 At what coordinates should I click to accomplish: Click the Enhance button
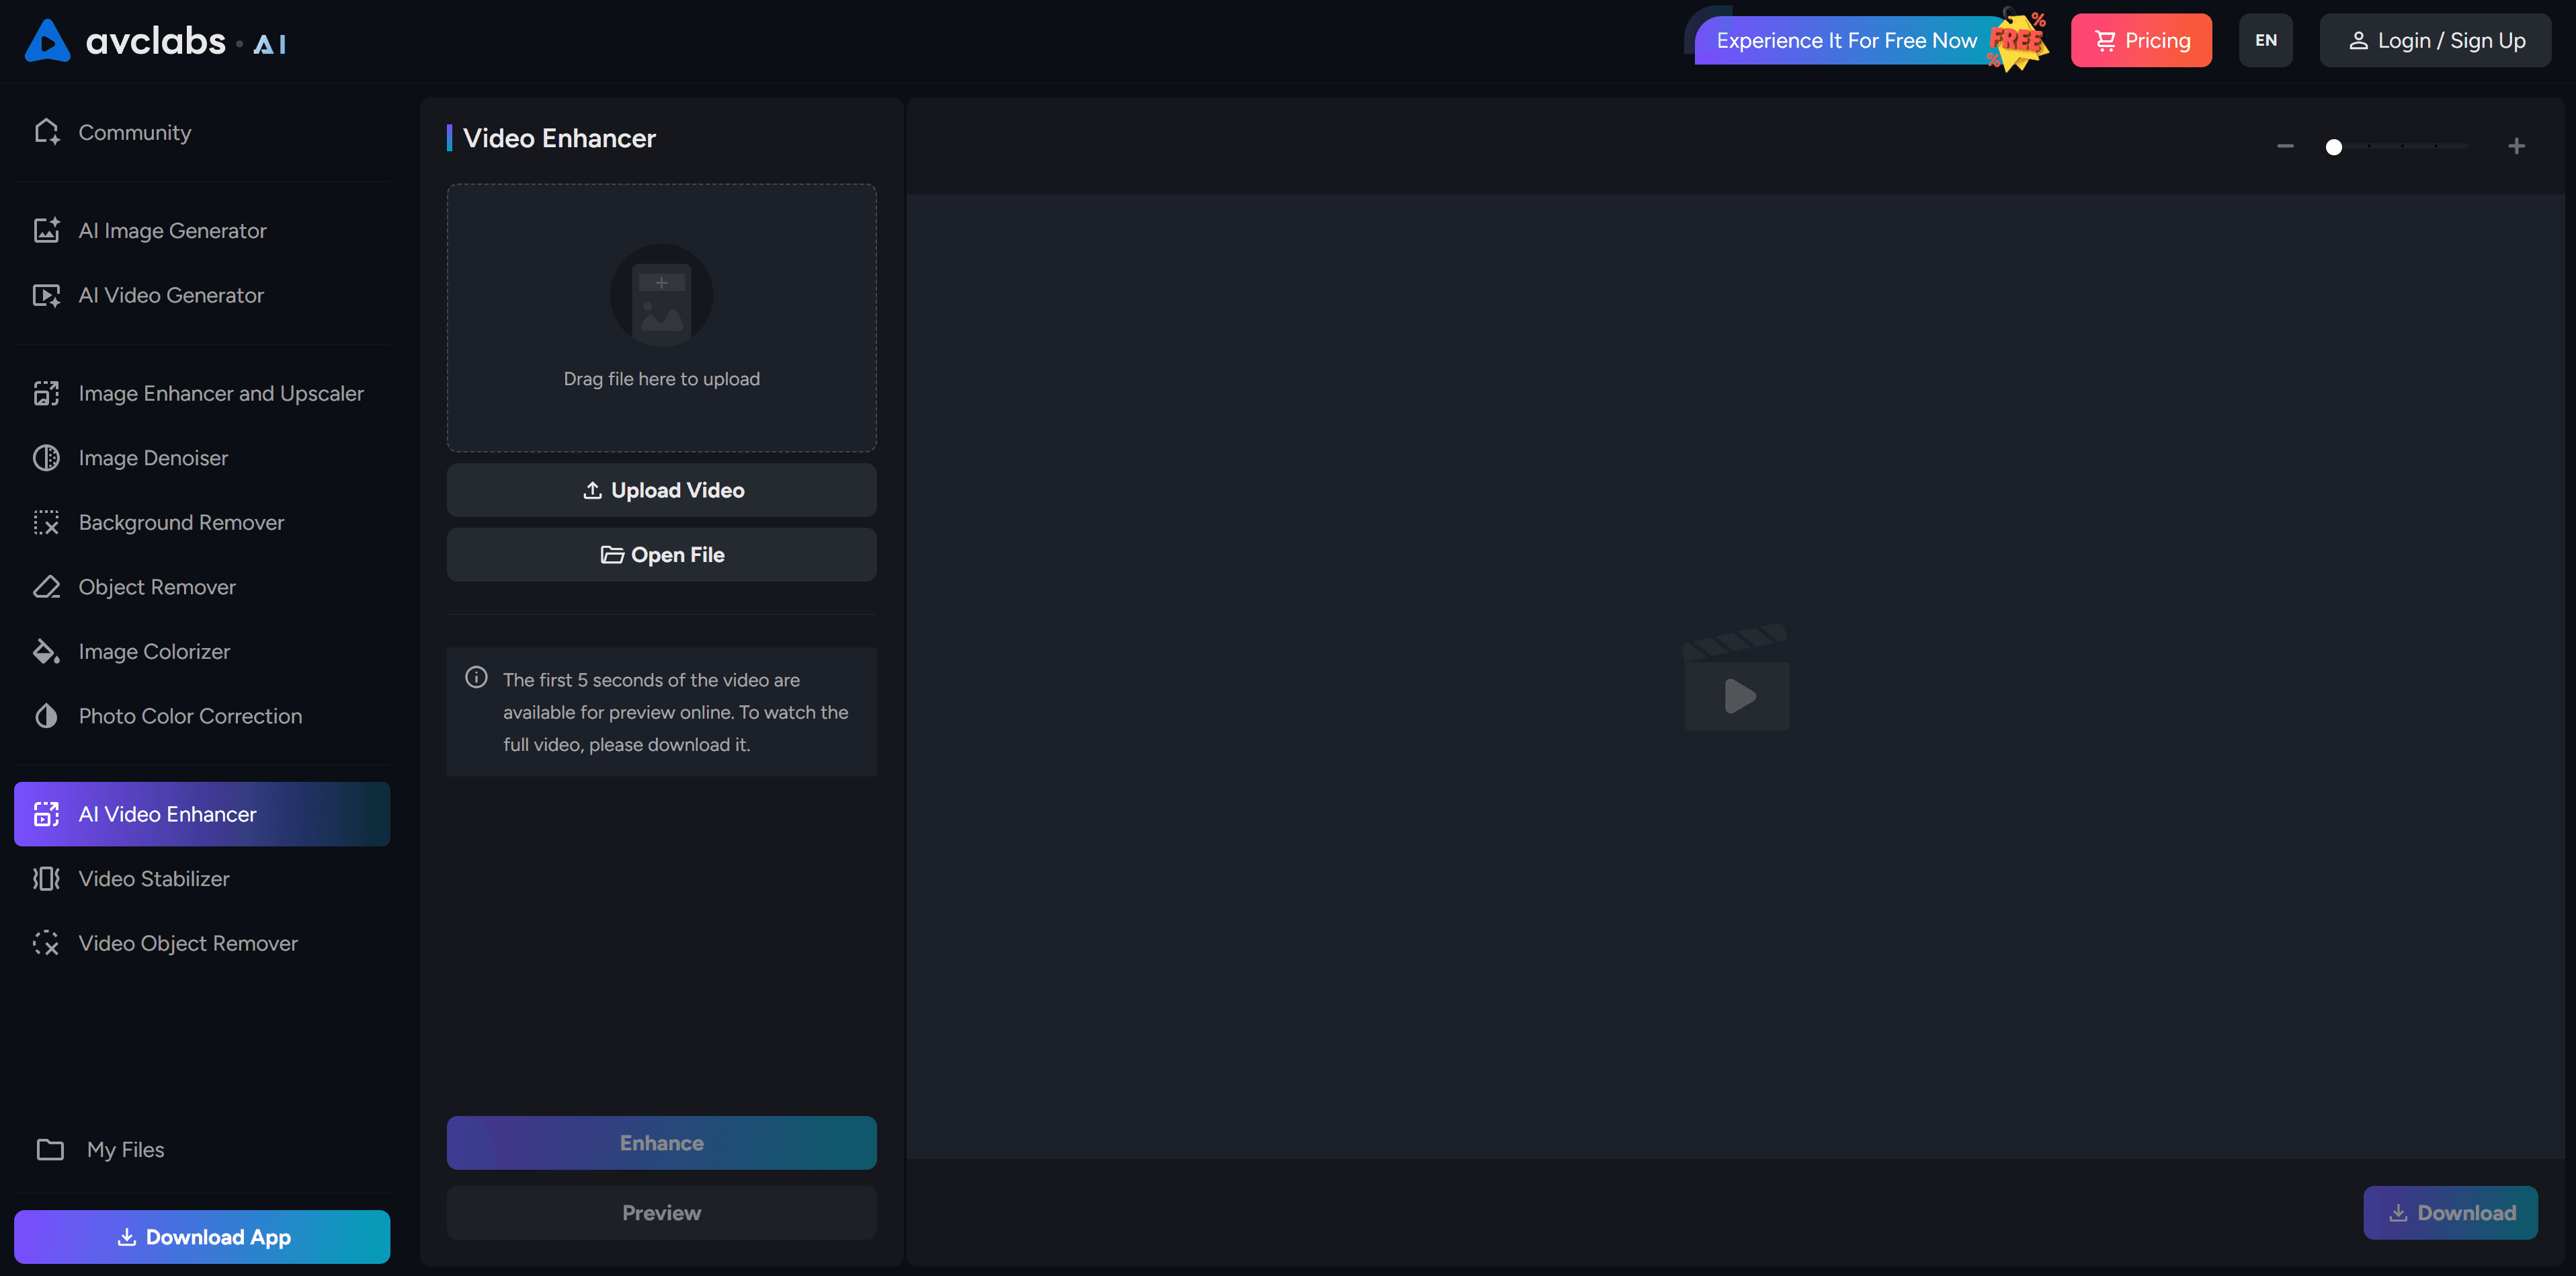tap(662, 1143)
